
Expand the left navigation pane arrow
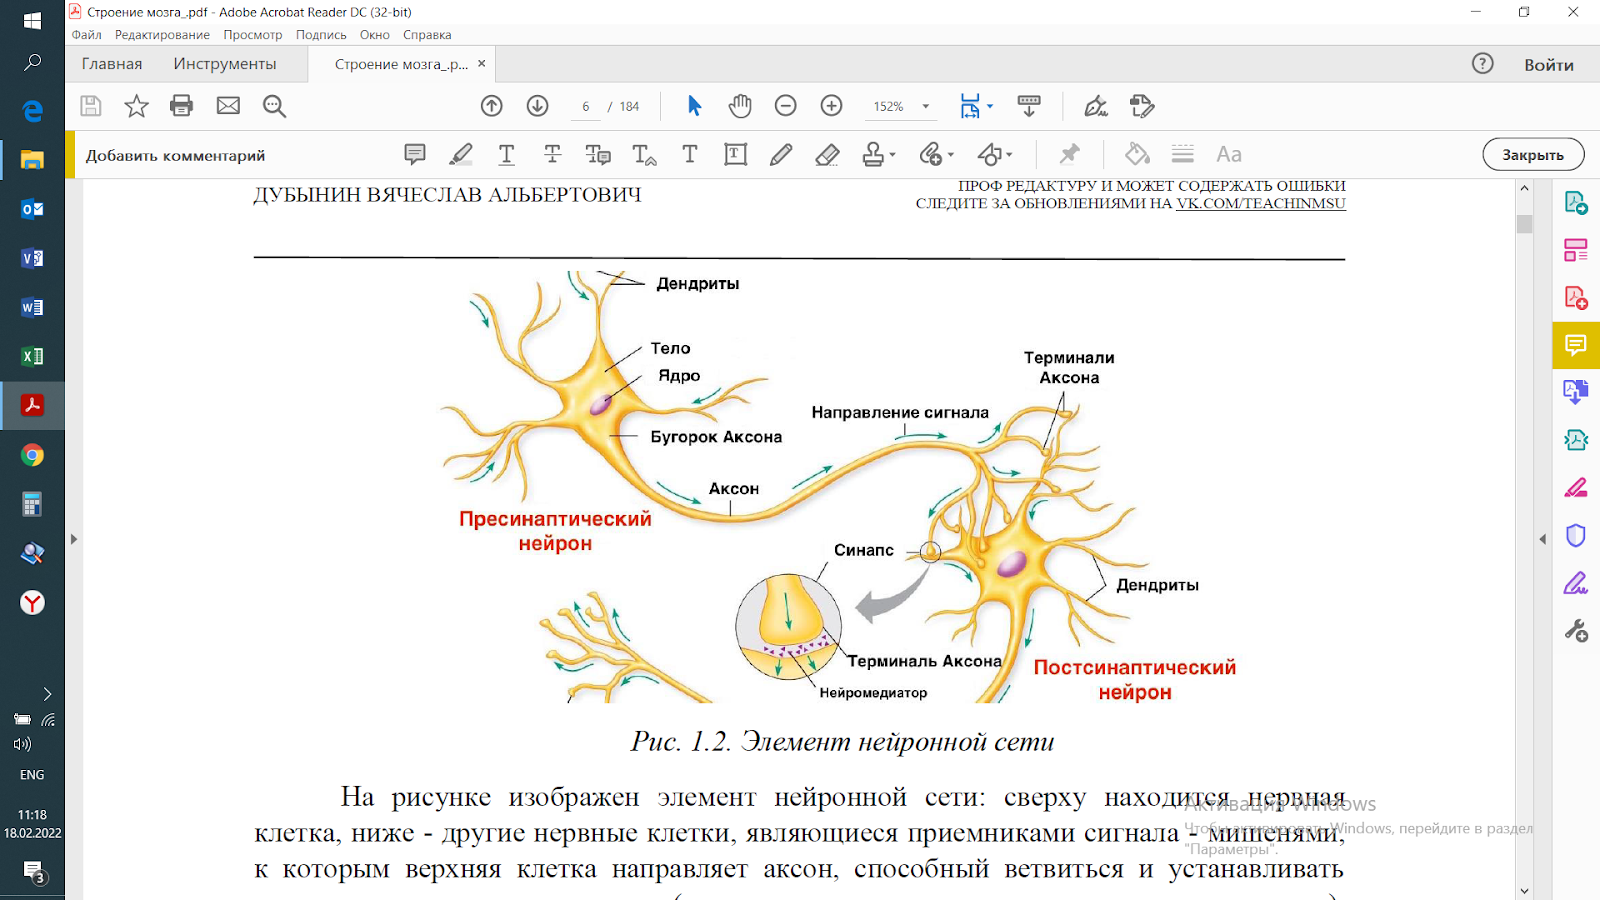click(74, 539)
